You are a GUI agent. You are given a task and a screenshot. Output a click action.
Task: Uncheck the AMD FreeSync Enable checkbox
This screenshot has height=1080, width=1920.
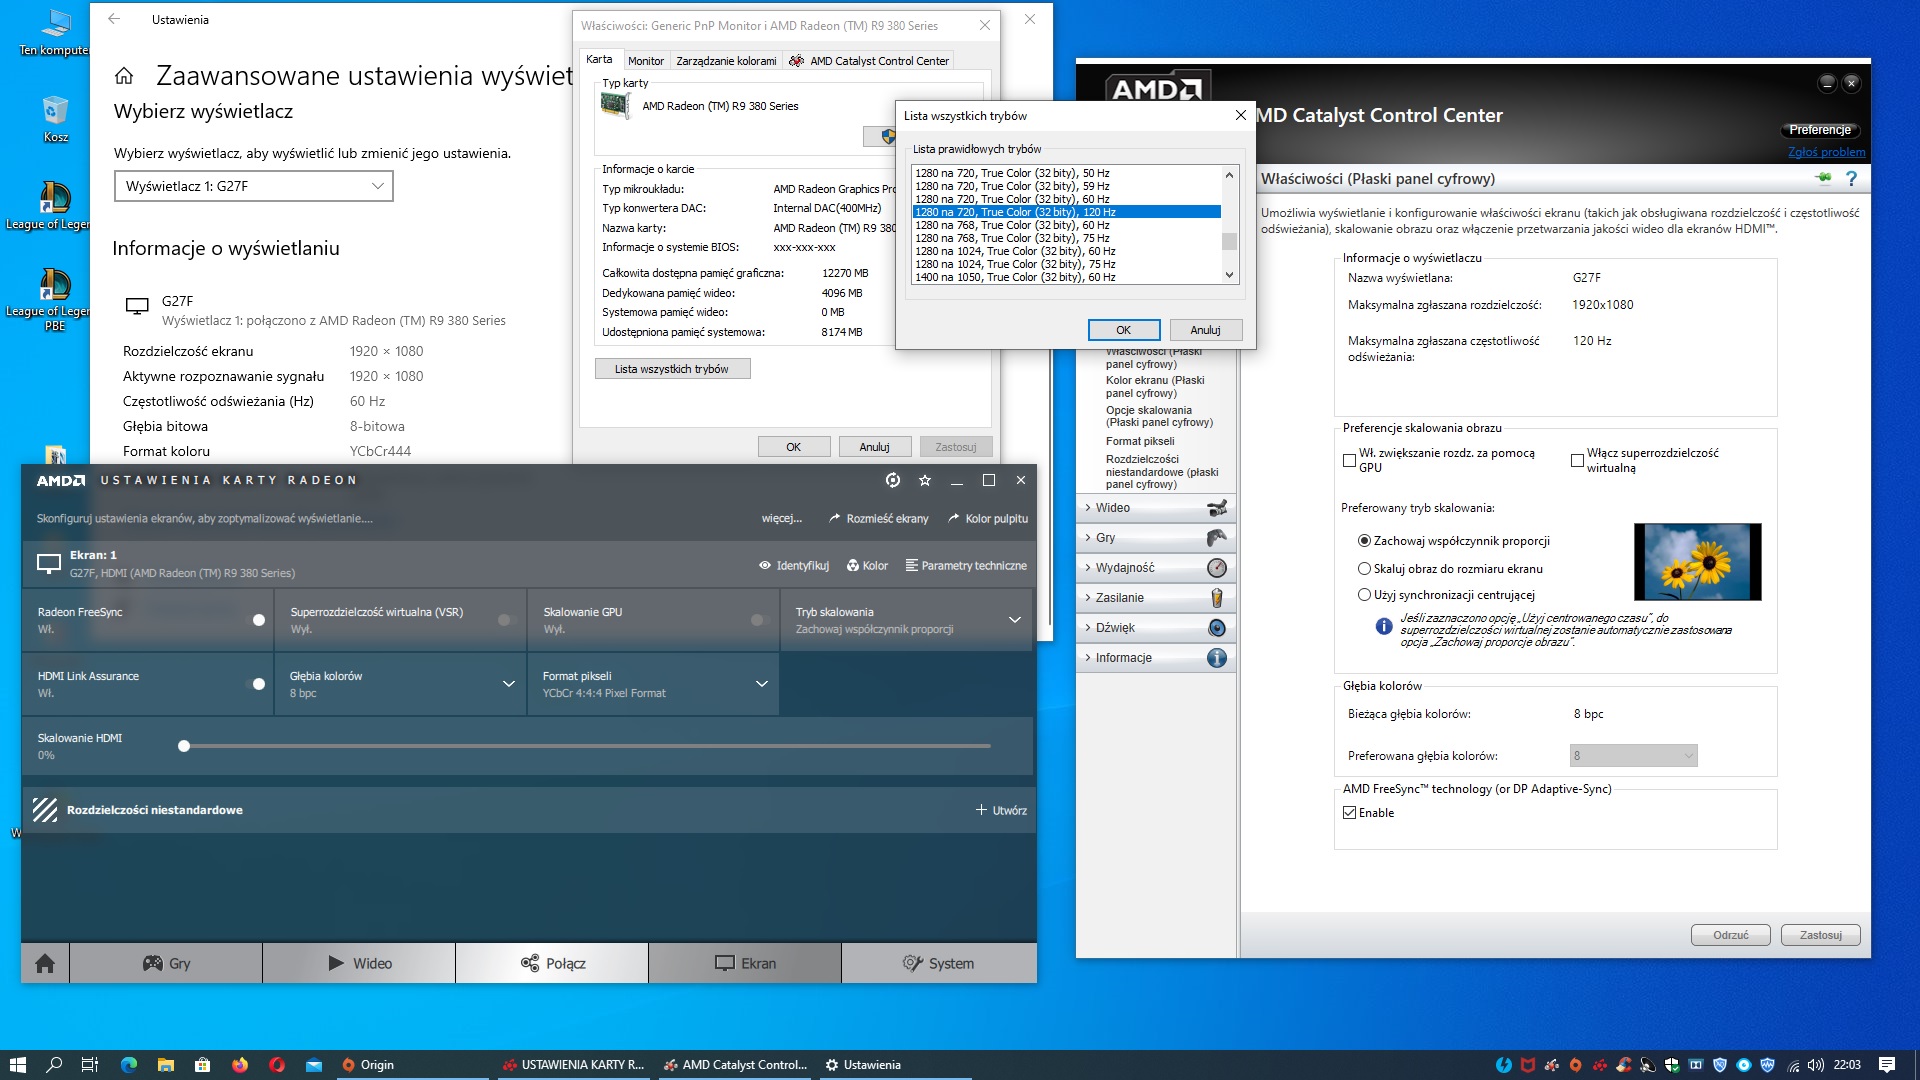pyautogui.click(x=1350, y=813)
